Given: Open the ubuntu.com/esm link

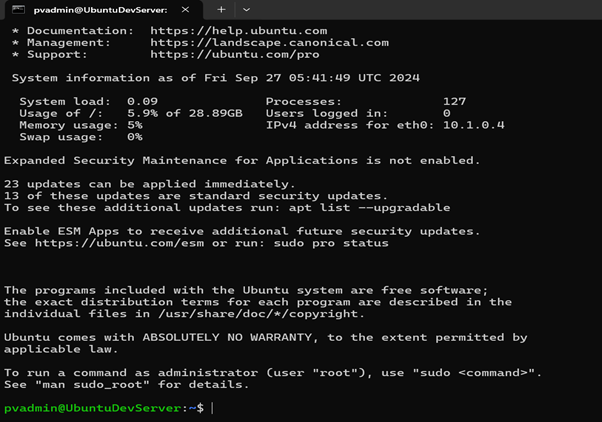Looking at the screenshot, I should point(119,243).
